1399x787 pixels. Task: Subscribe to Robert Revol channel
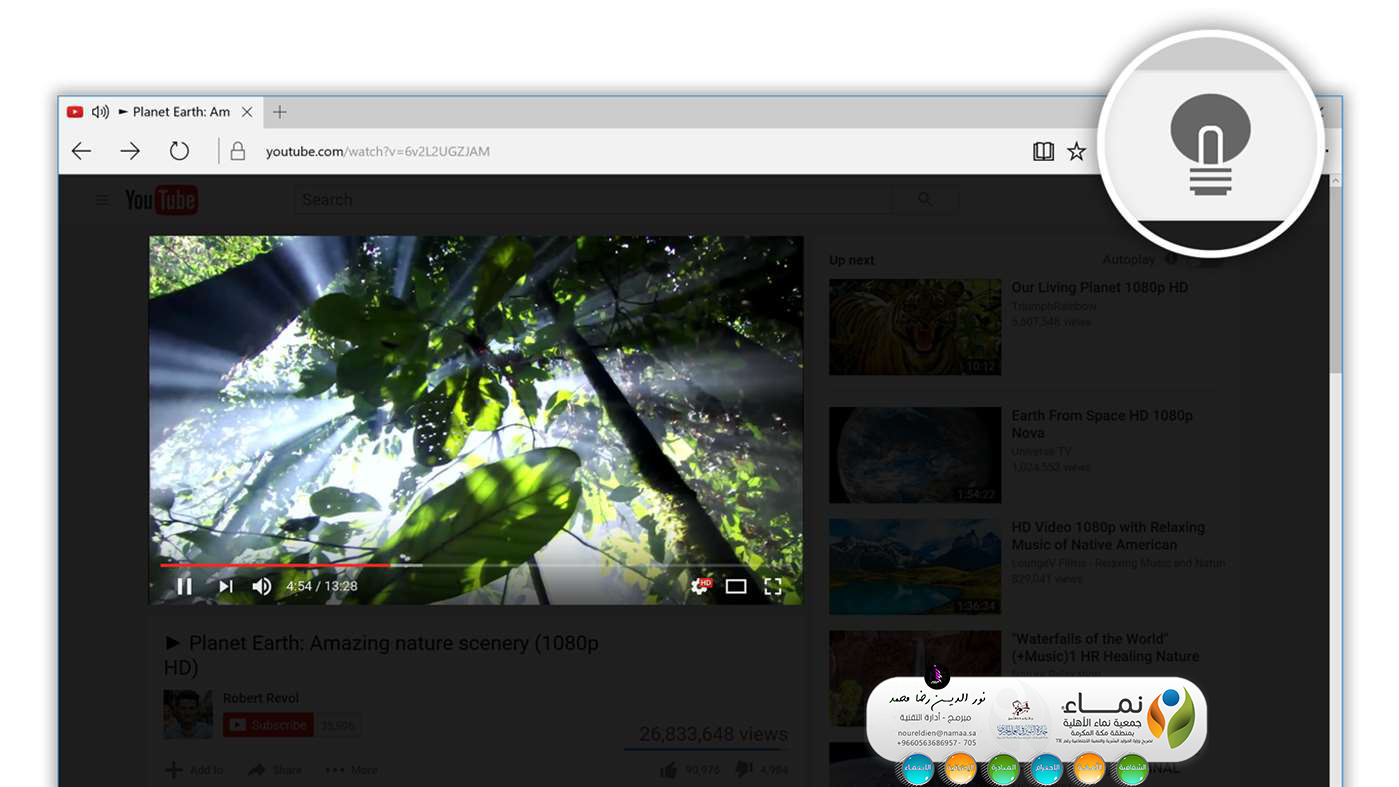point(268,725)
